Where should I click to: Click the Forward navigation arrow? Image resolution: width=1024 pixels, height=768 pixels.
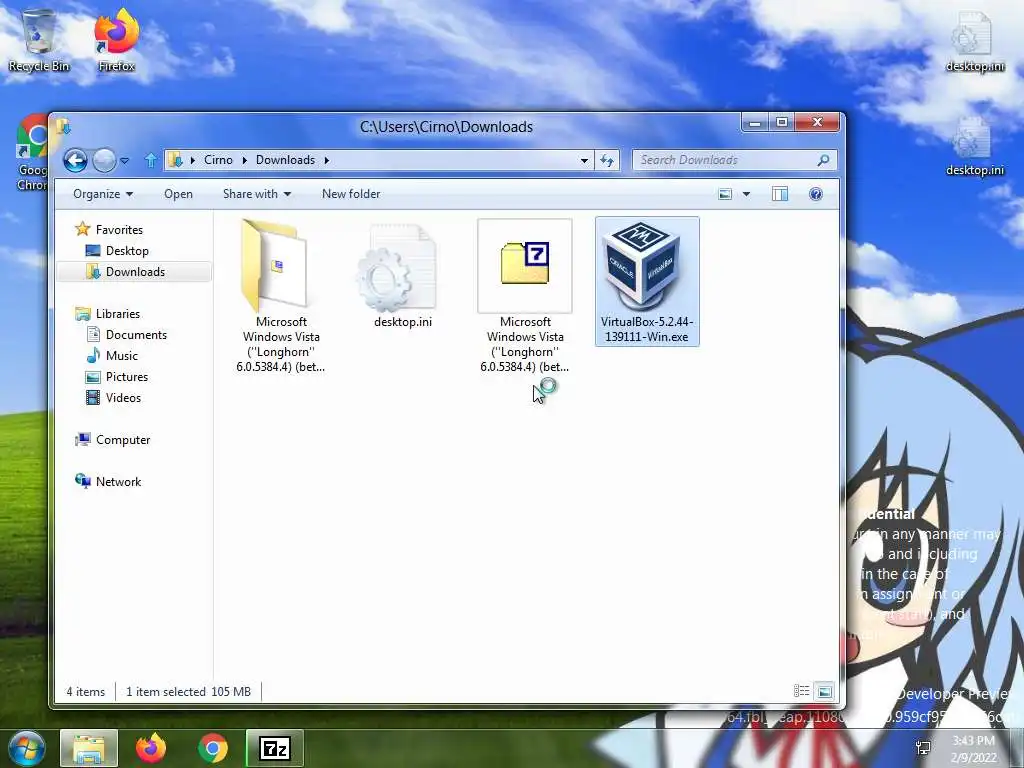pyautogui.click(x=104, y=160)
